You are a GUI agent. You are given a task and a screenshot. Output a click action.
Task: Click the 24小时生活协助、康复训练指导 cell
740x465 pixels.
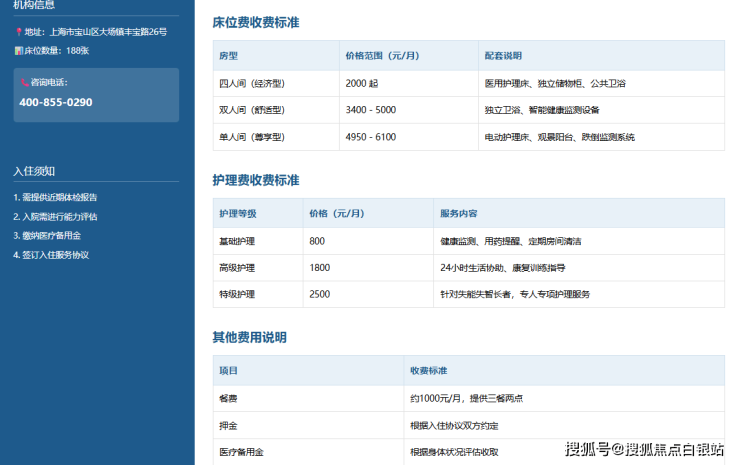coord(579,268)
